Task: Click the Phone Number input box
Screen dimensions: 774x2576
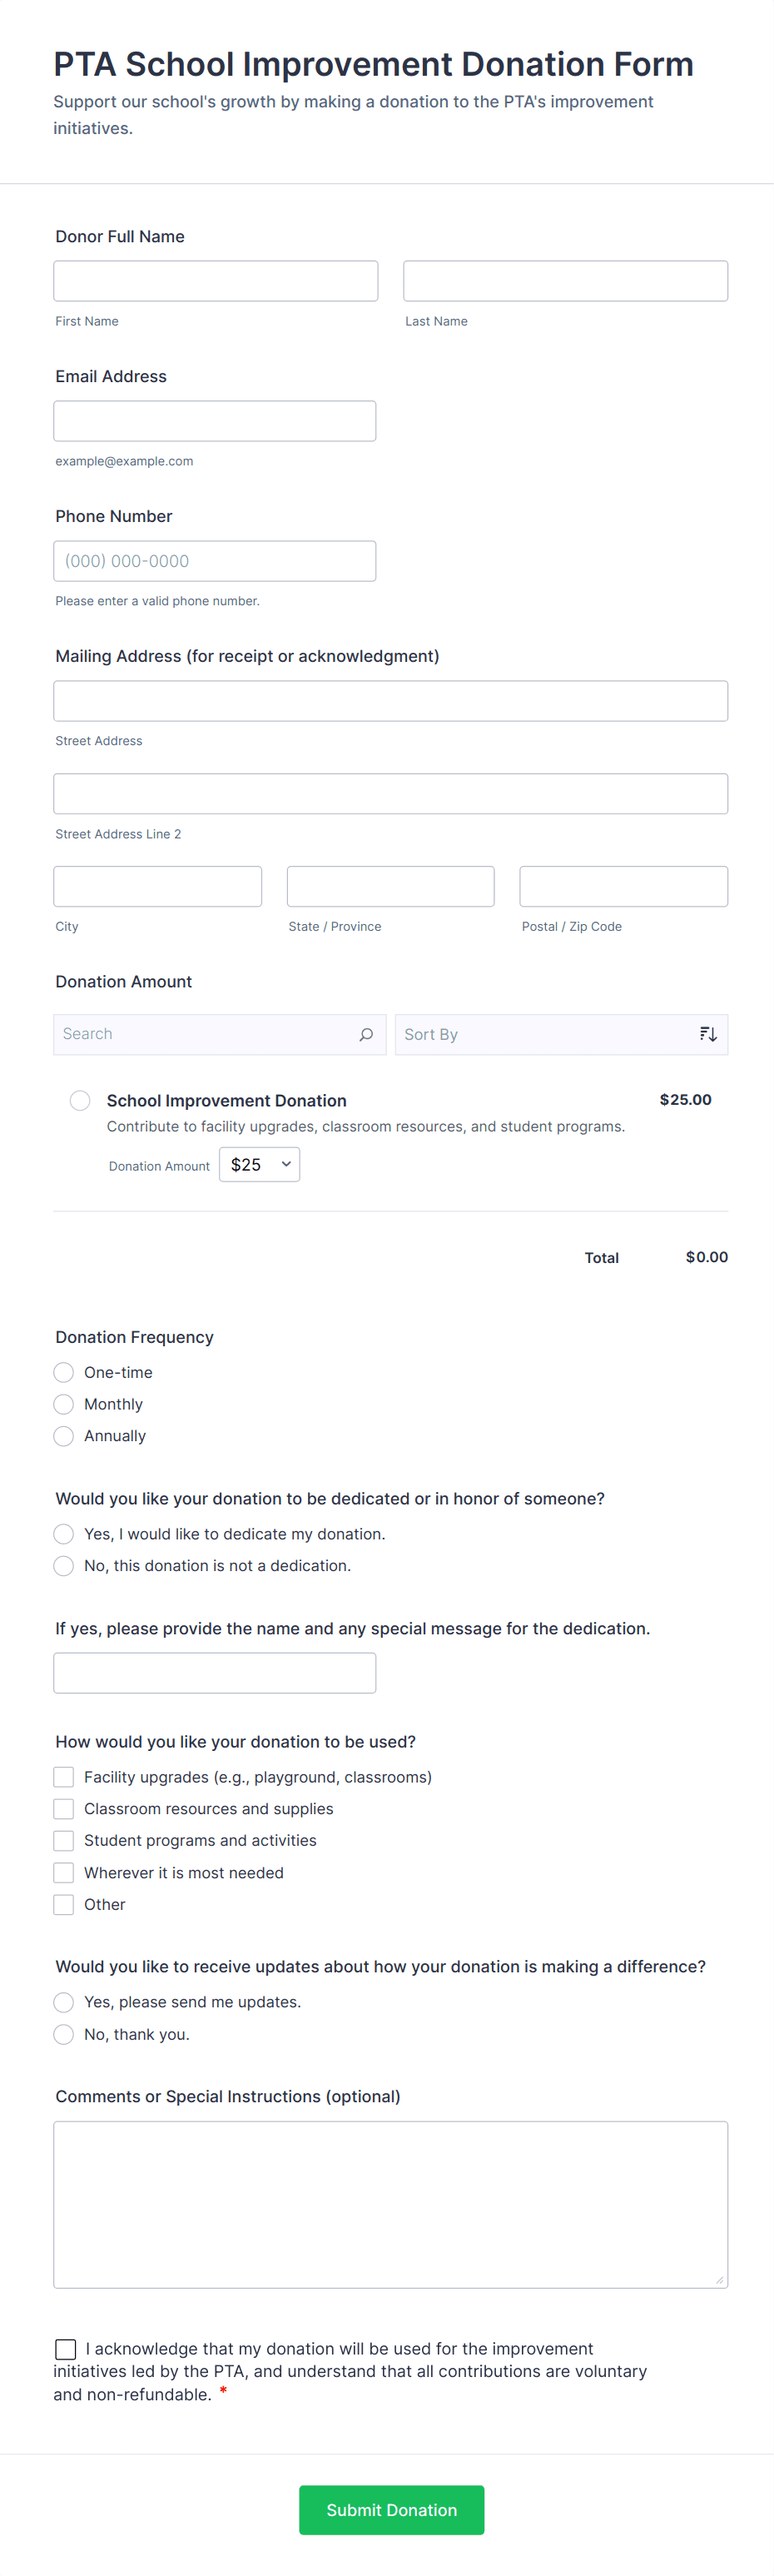Action: click(x=215, y=561)
